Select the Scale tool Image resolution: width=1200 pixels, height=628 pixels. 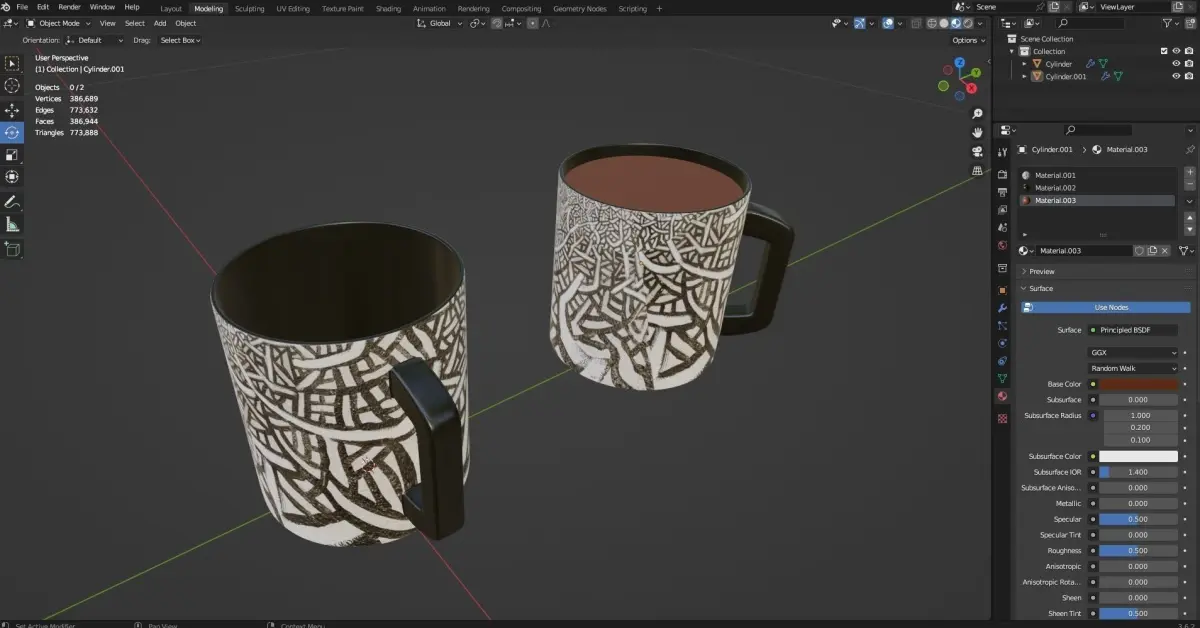click(12, 155)
